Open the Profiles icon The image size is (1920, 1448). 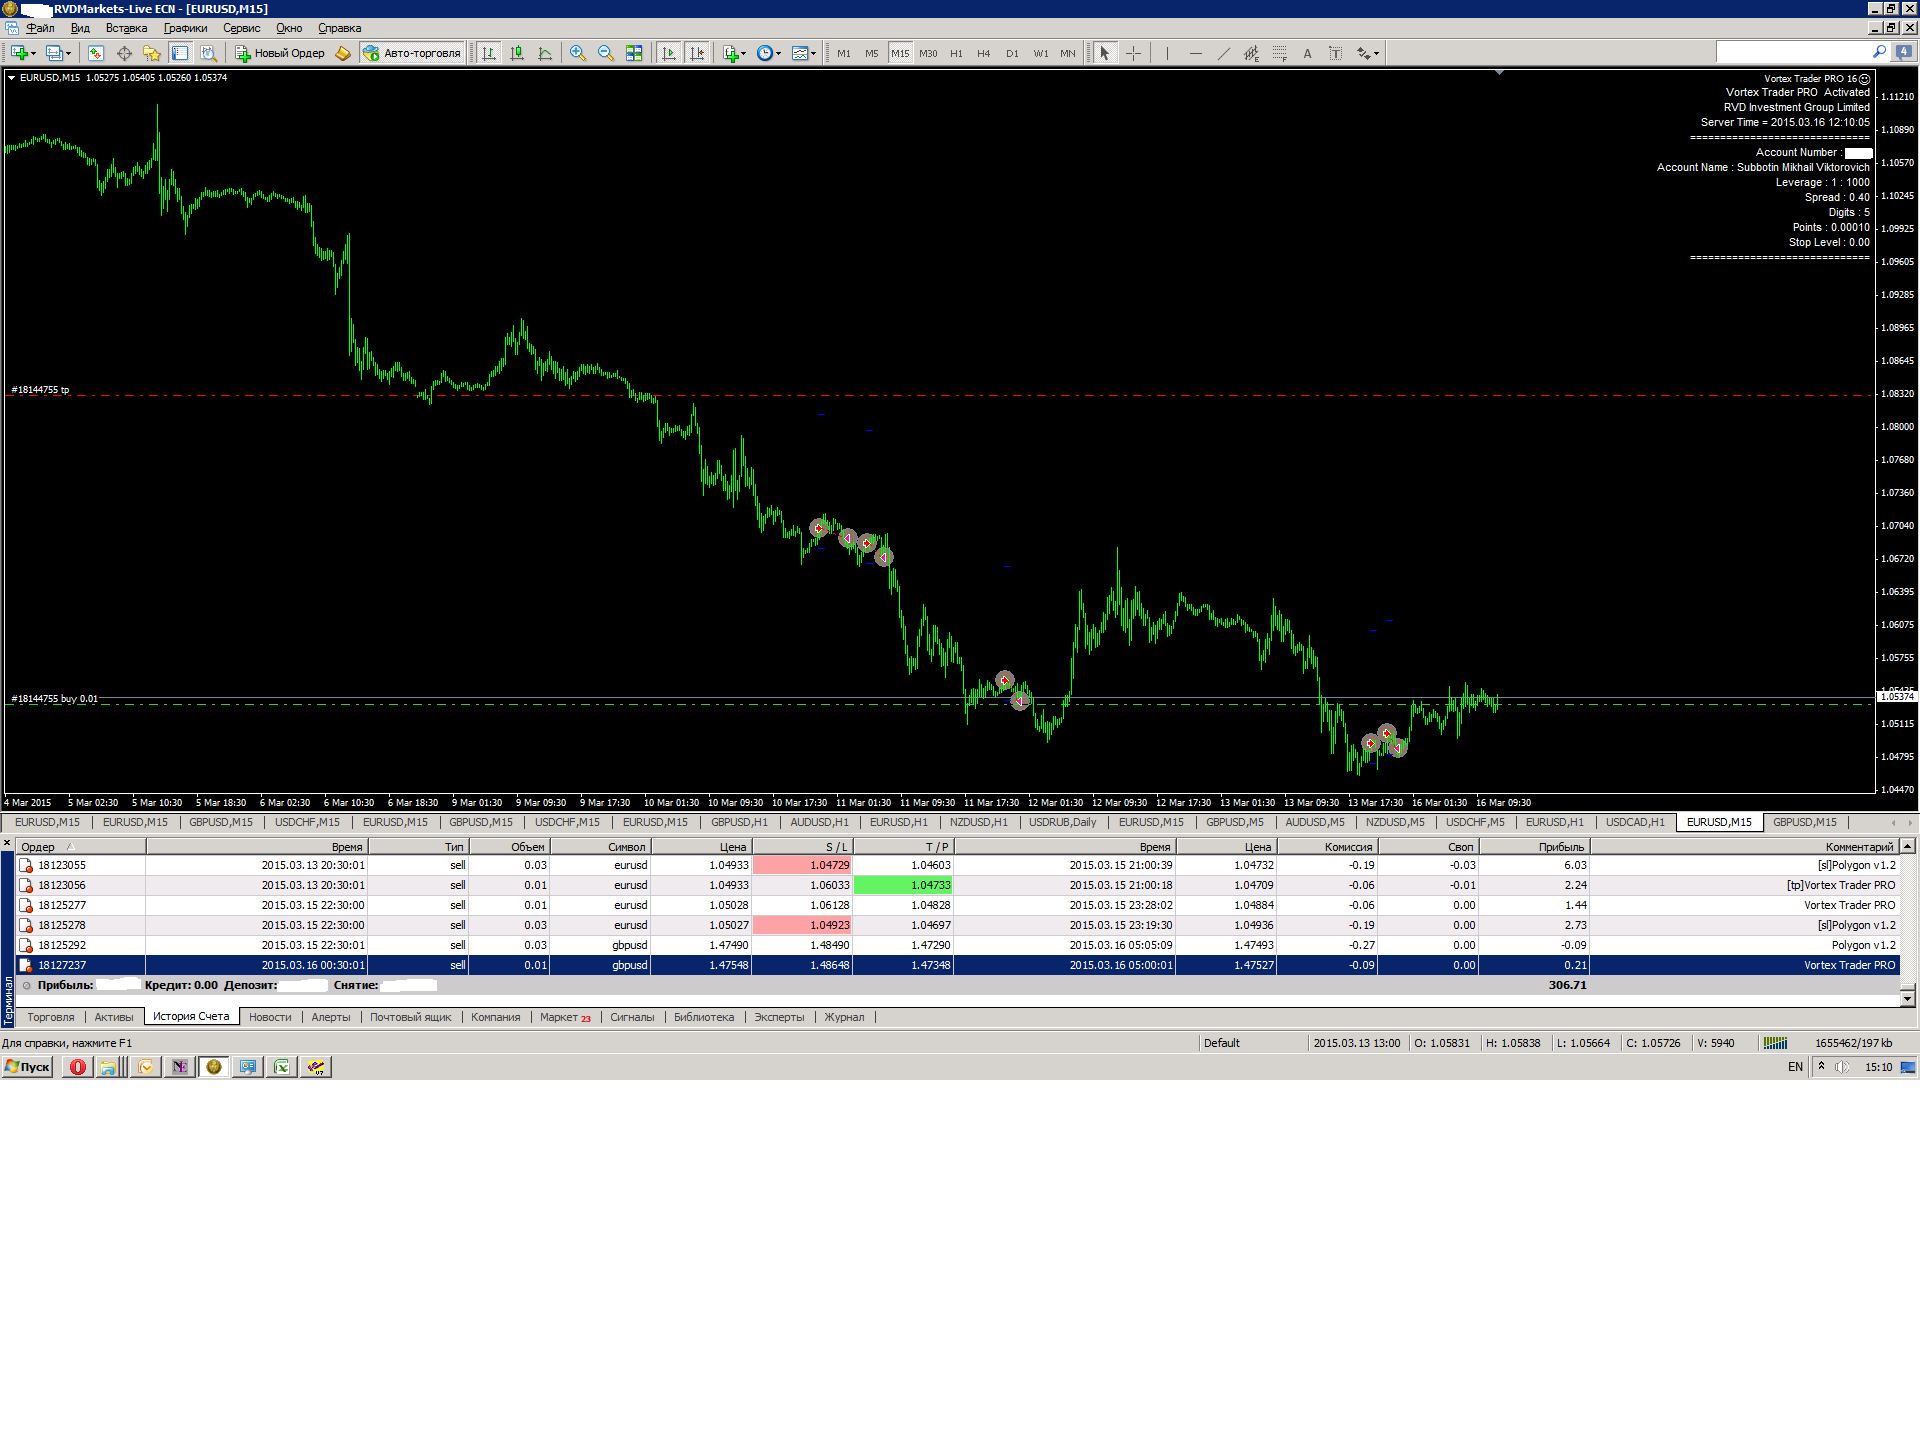coord(54,53)
